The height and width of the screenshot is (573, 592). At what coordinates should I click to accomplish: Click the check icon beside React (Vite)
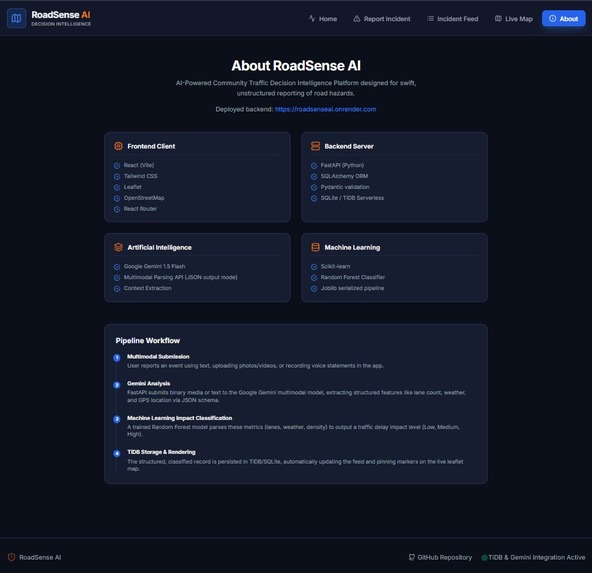117,165
